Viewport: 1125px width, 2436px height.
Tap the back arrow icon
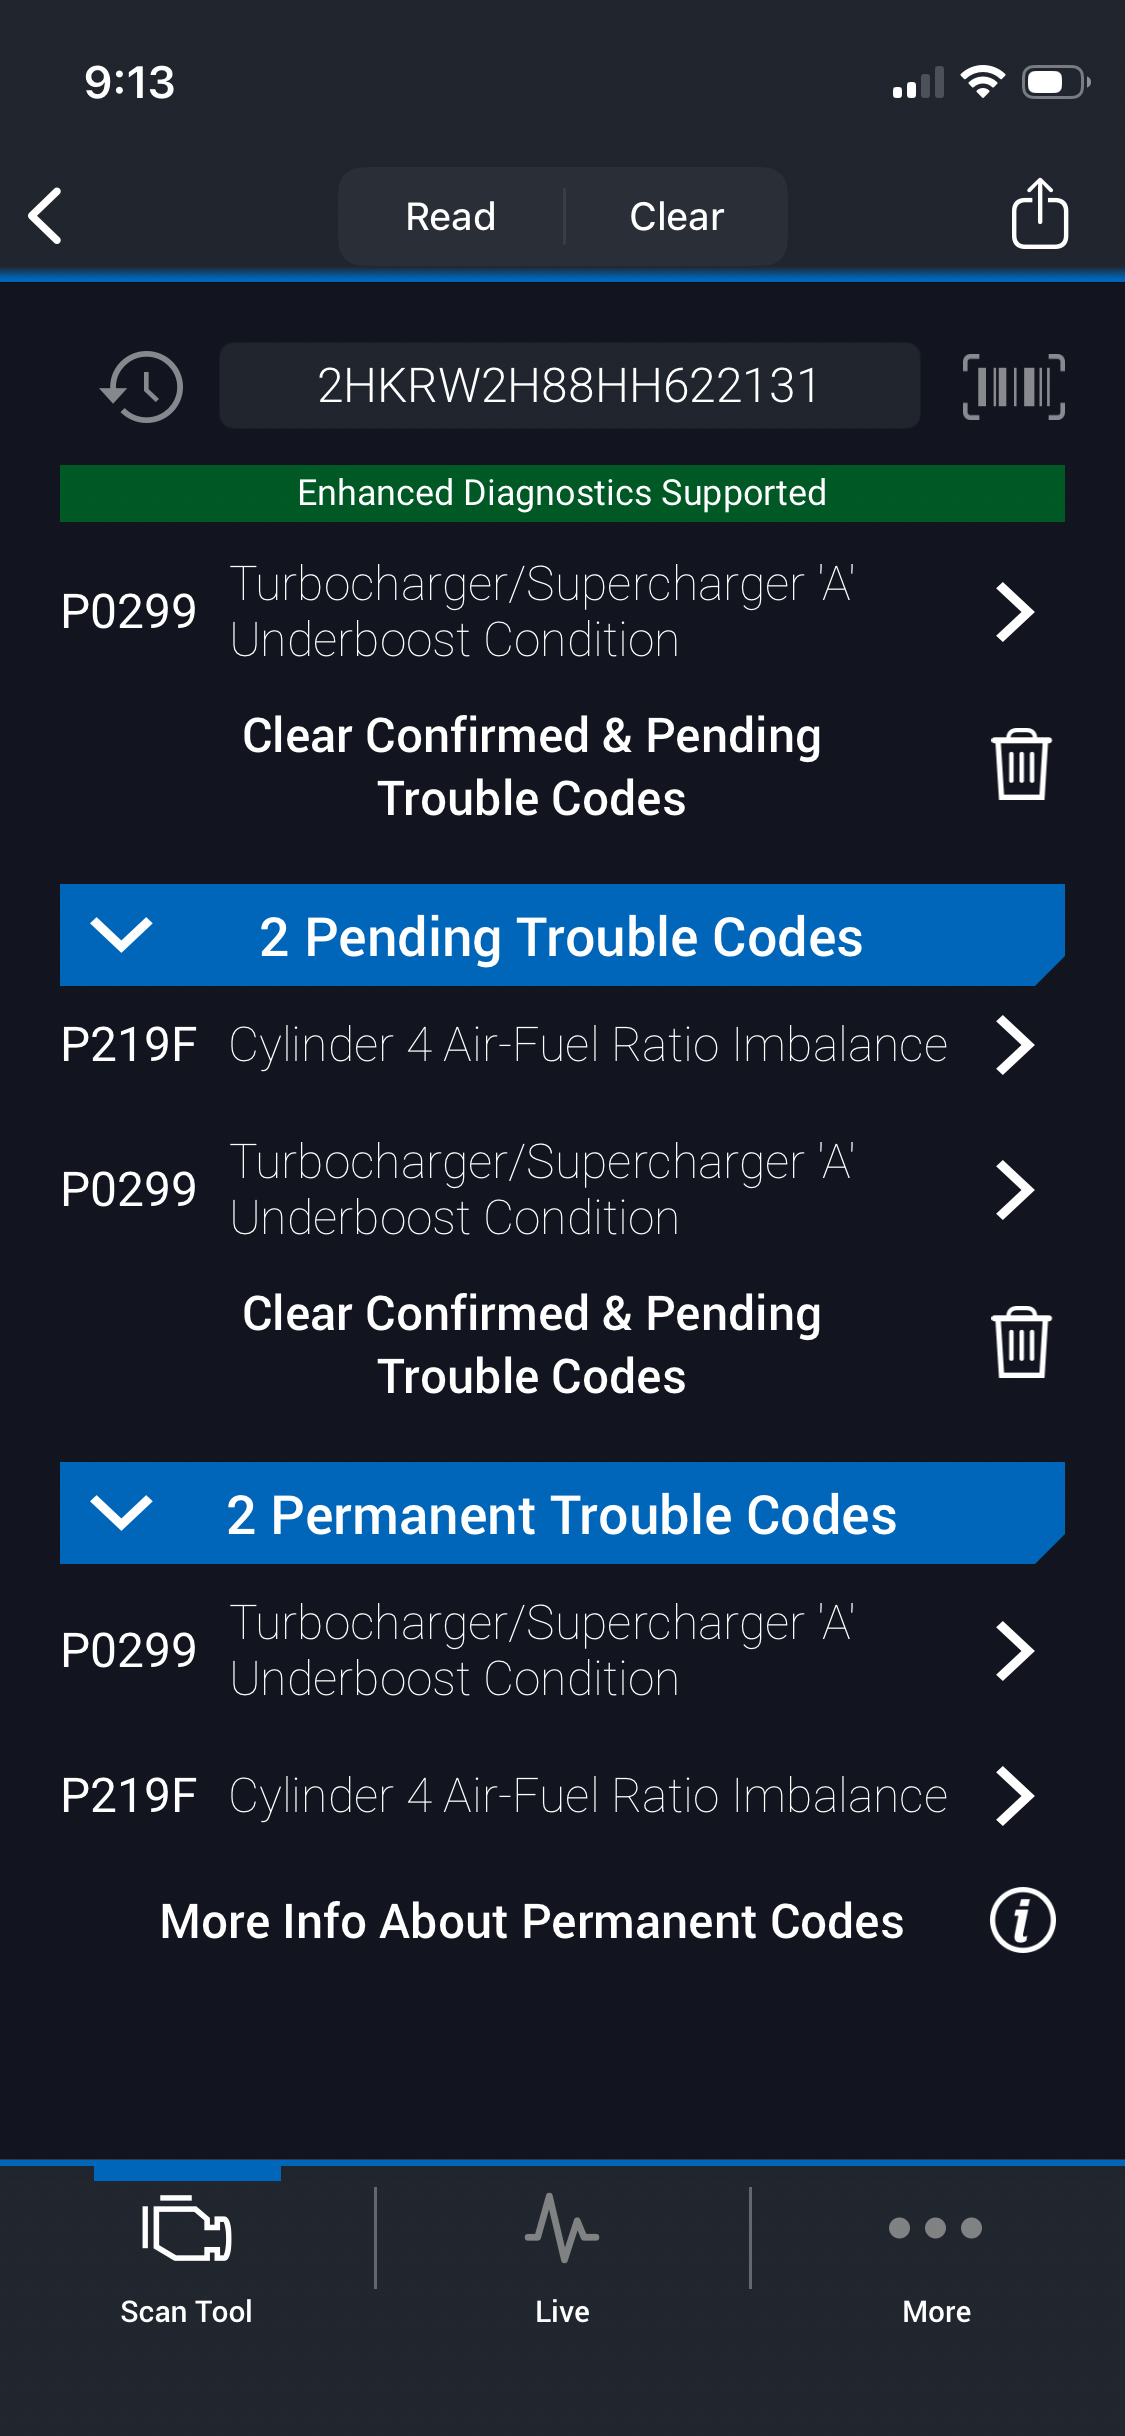tap(46, 215)
